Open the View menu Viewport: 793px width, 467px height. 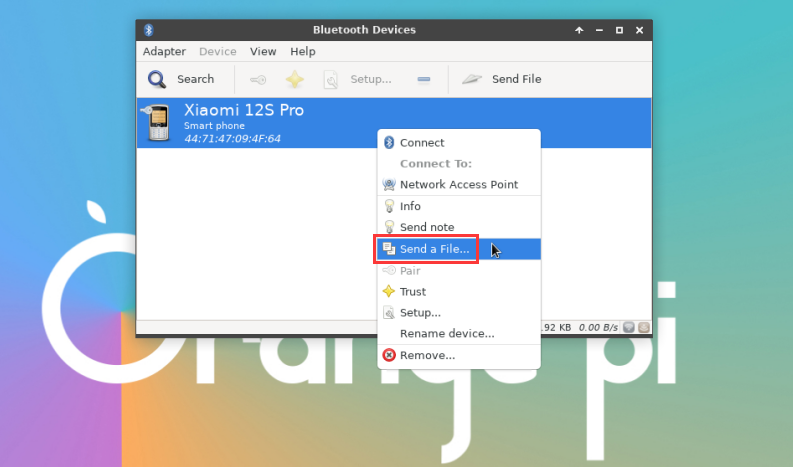[263, 52]
